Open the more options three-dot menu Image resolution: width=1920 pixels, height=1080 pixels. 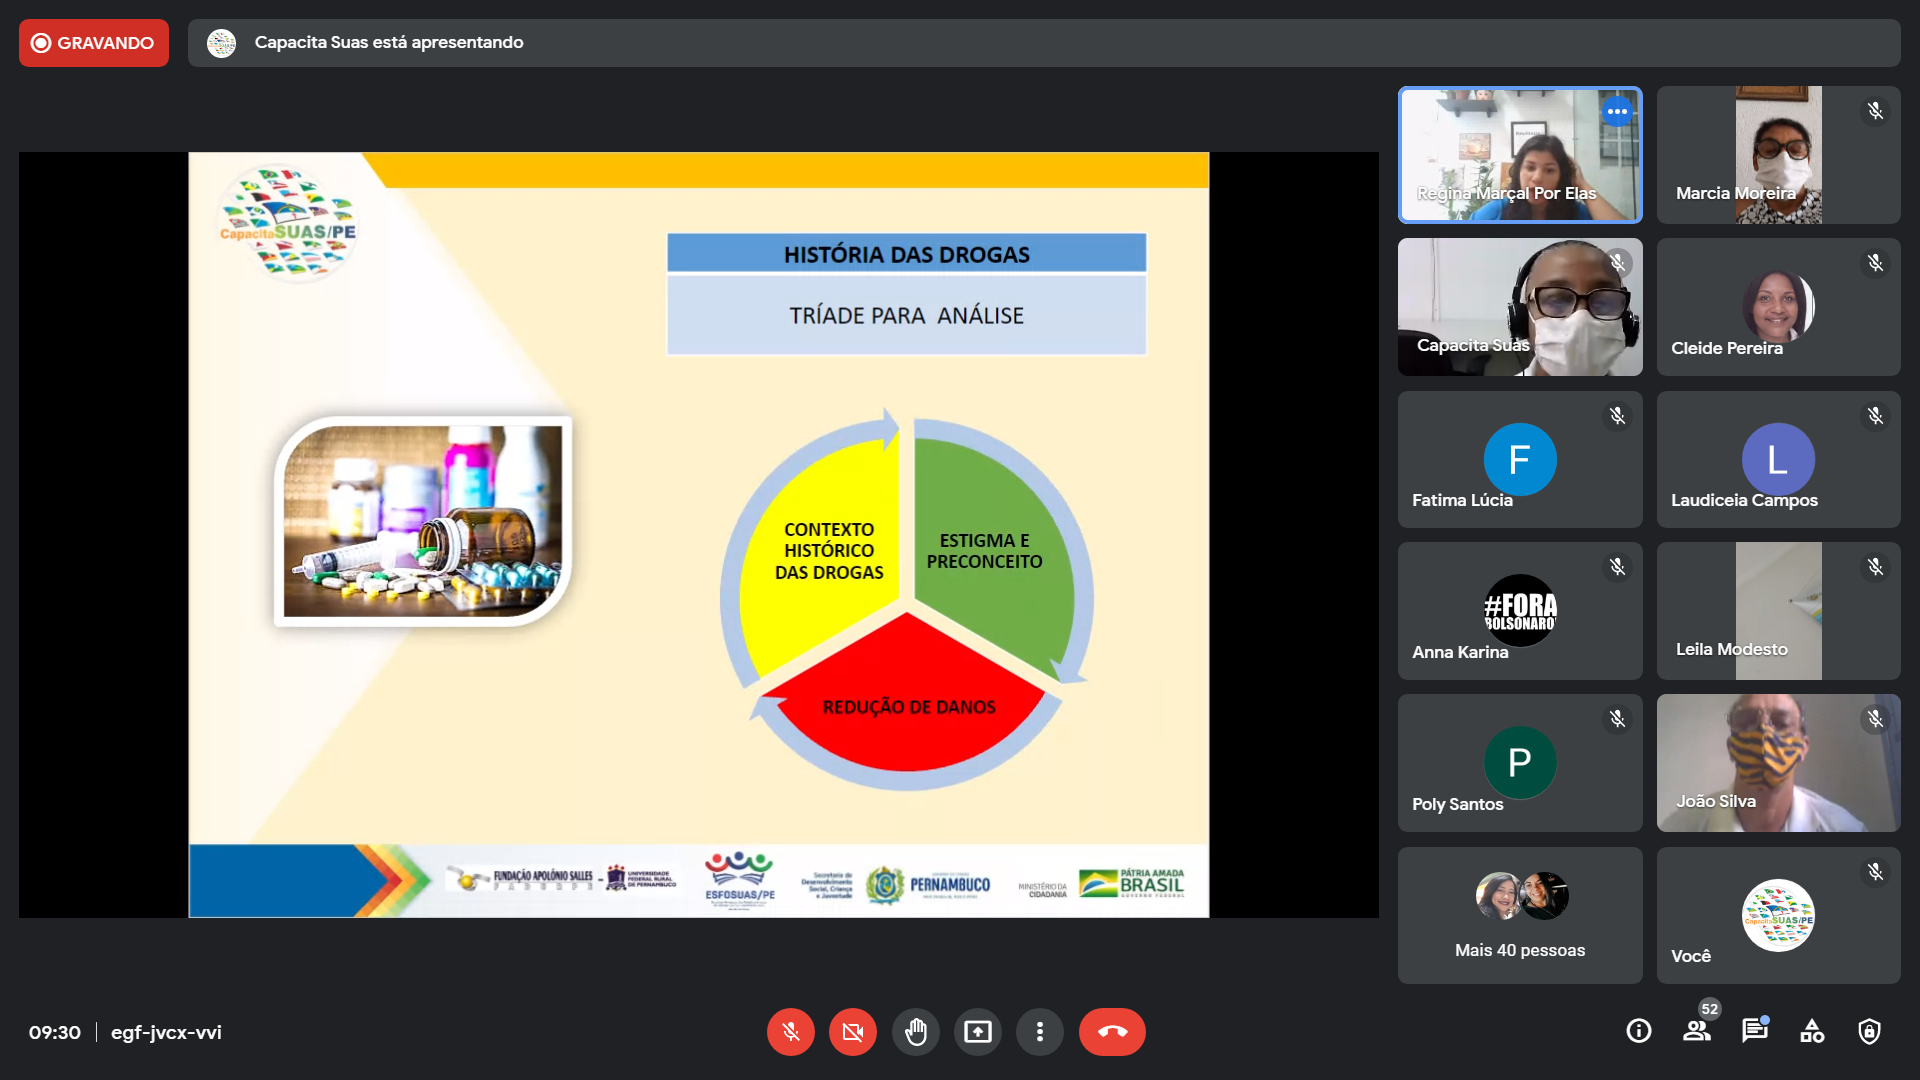[x=1039, y=1032]
